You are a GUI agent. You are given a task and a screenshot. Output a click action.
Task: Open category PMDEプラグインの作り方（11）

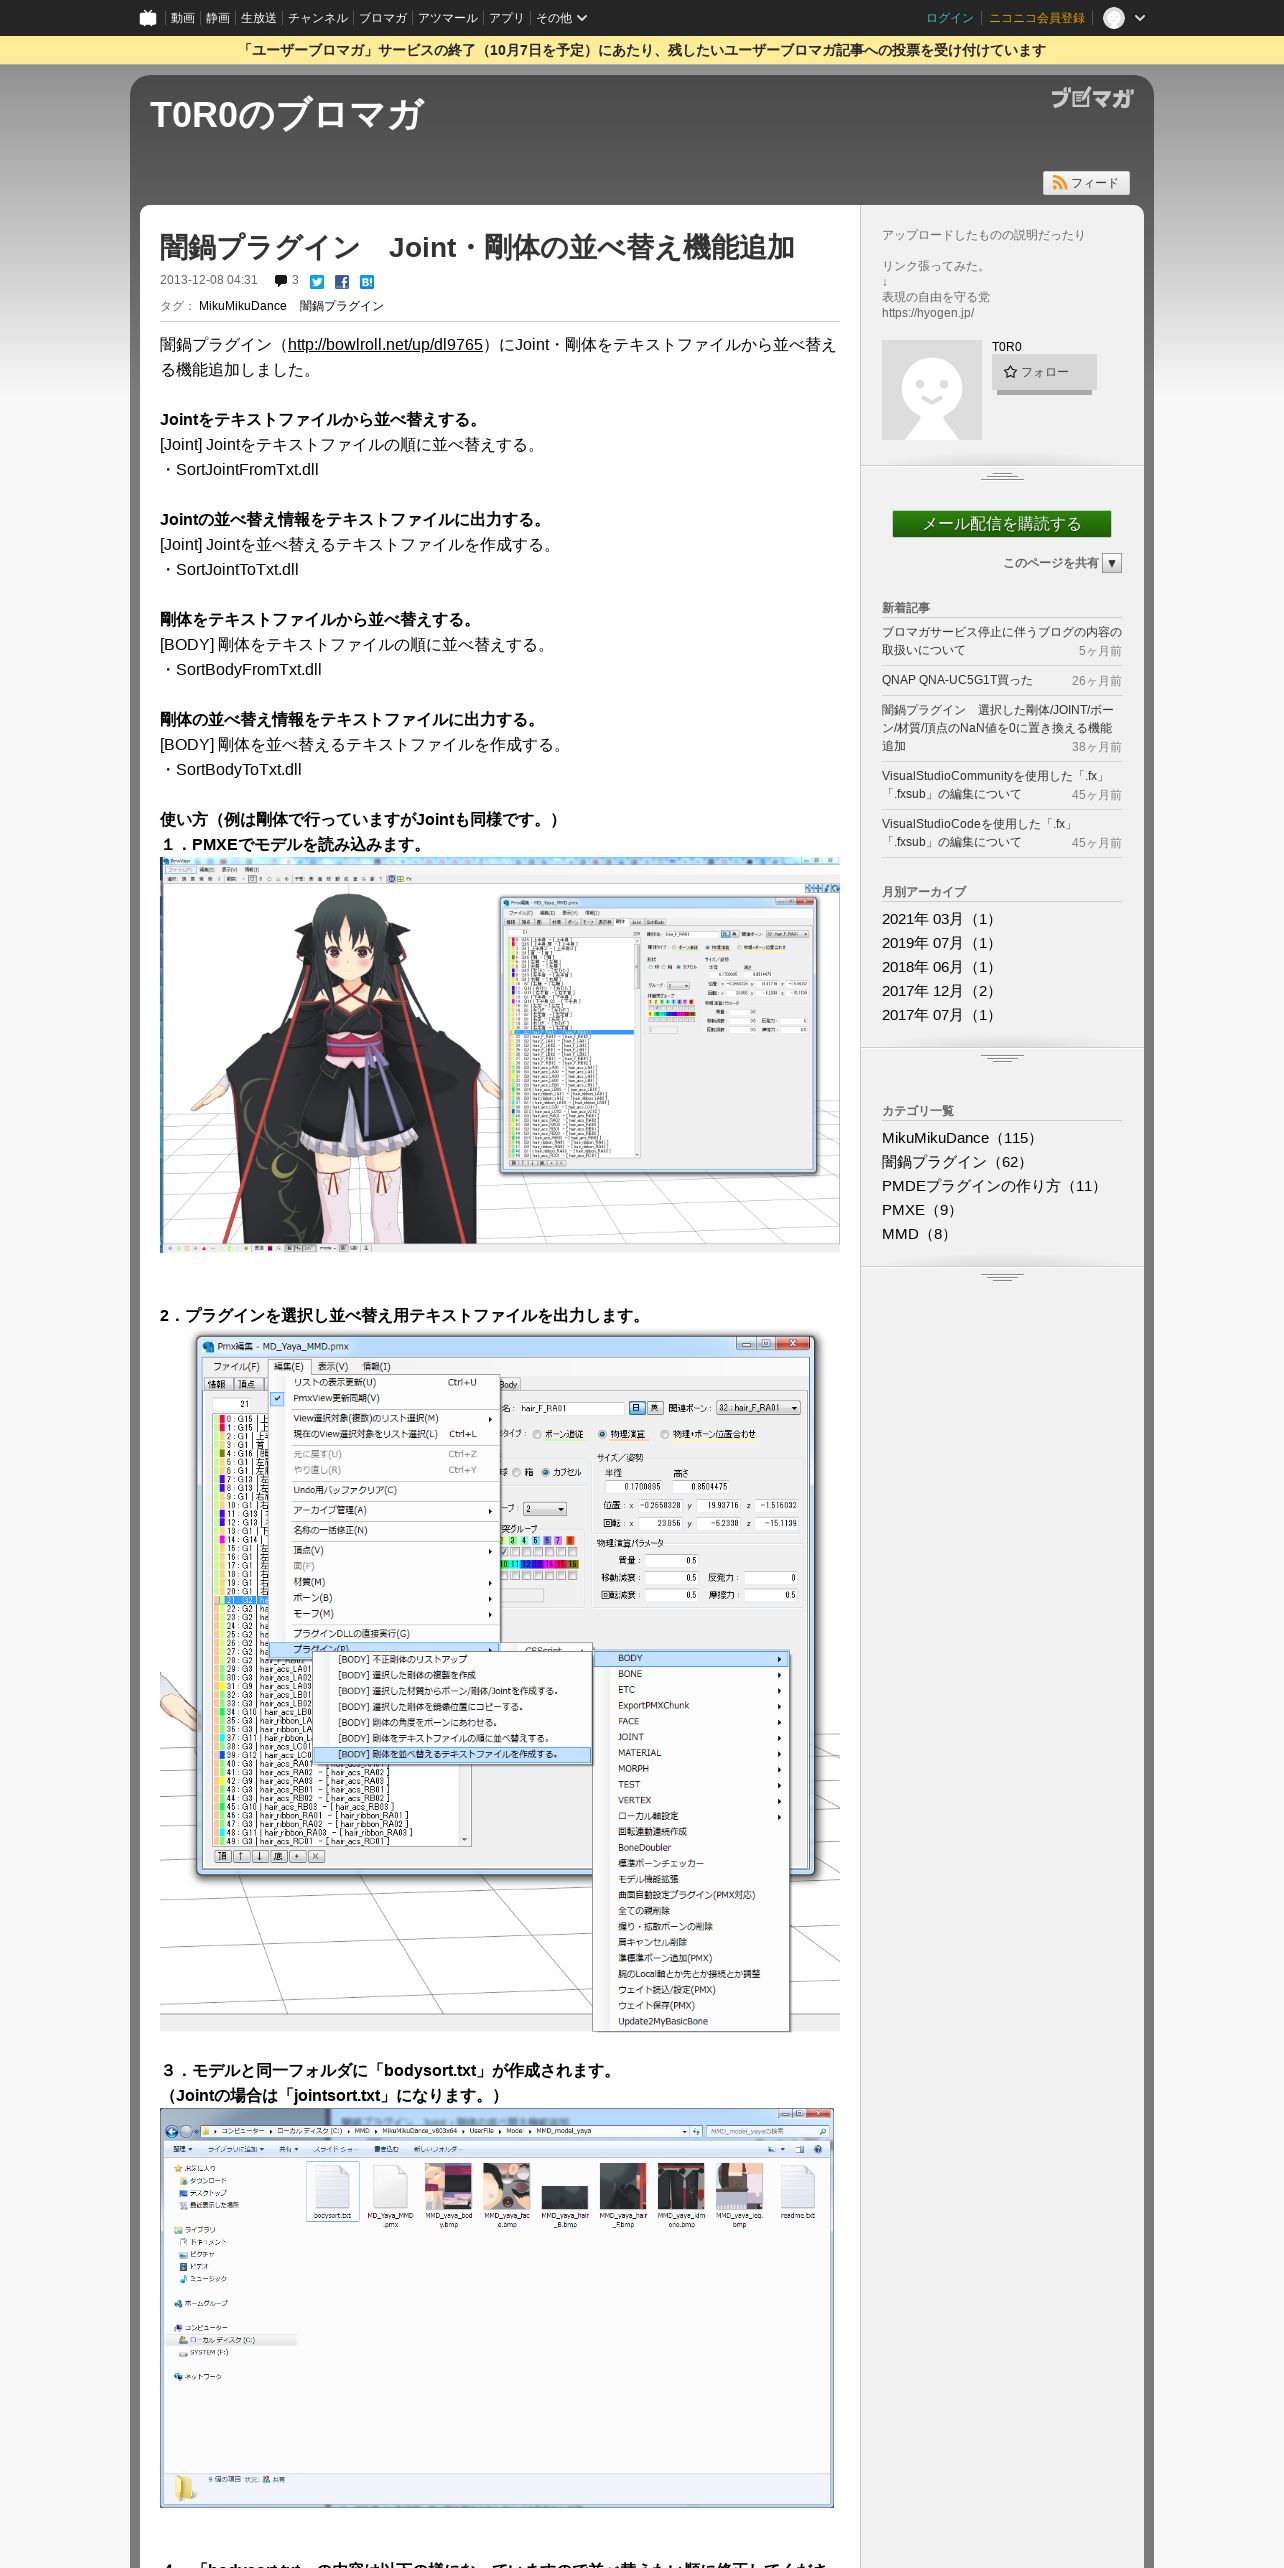pyautogui.click(x=994, y=1186)
